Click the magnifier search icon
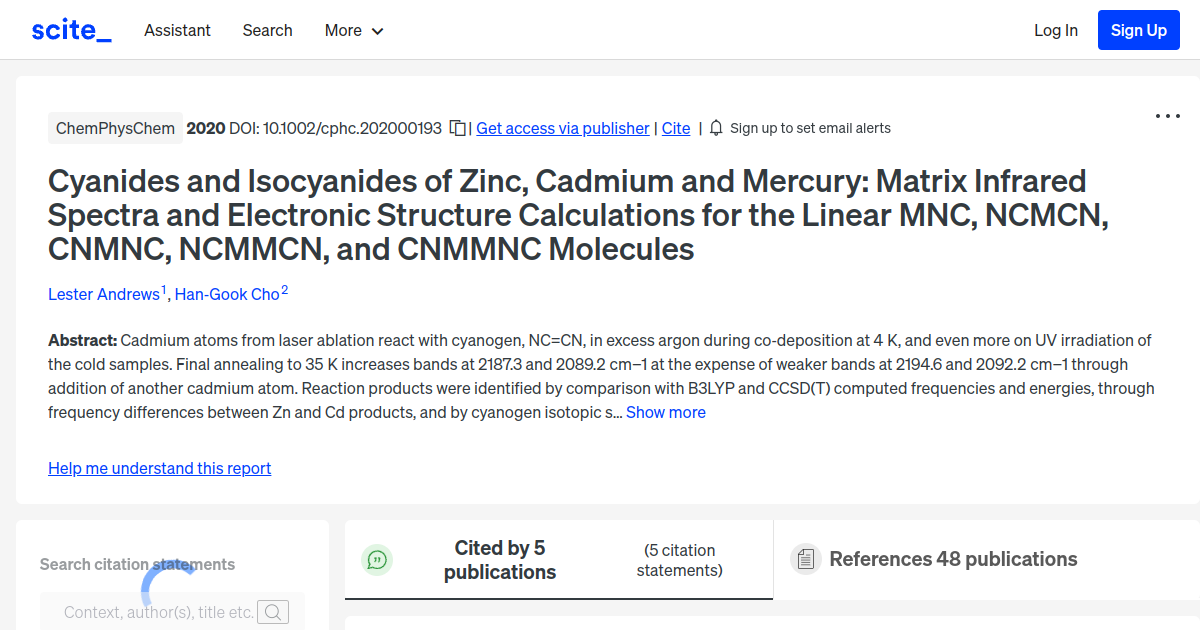The height and width of the screenshot is (630, 1200). pyautogui.click(x=273, y=612)
